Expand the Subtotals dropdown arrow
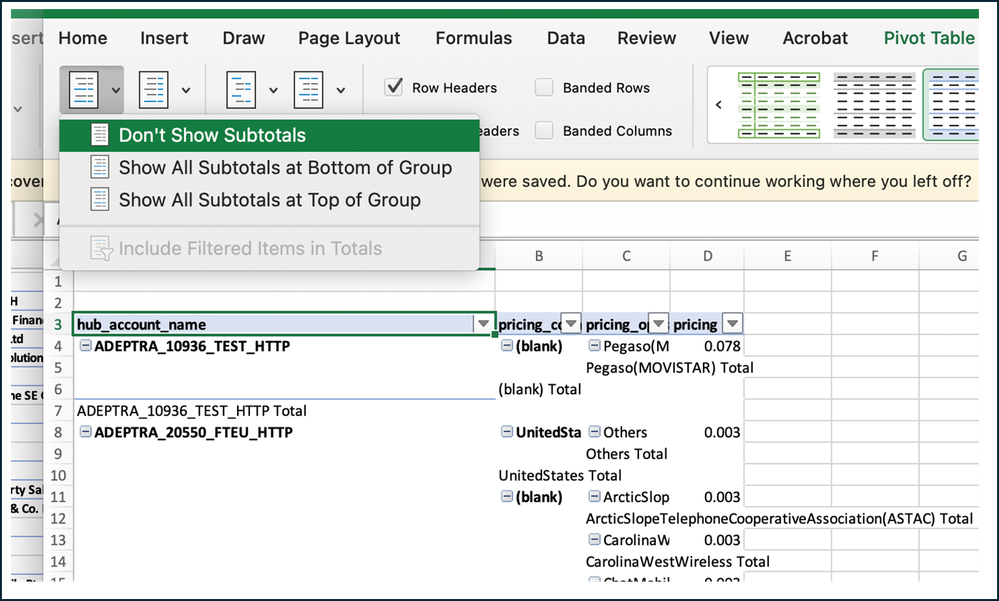Screen dimensions: 999x601 tap(115, 91)
